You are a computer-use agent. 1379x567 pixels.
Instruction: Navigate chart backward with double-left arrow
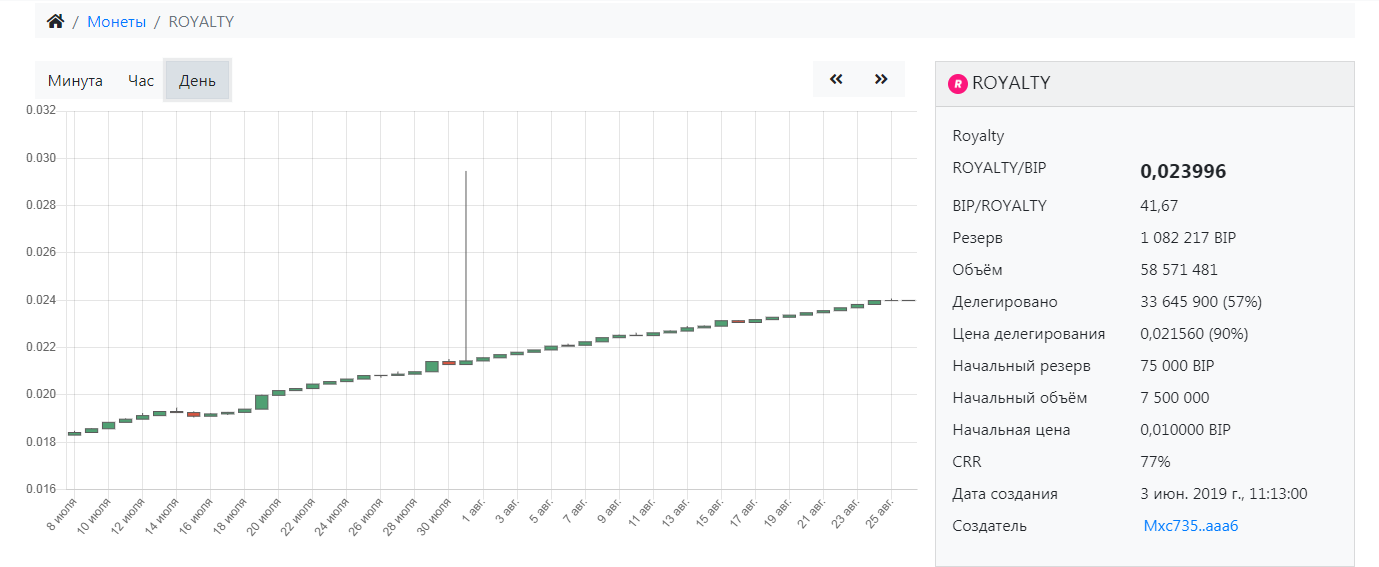click(x=837, y=79)
